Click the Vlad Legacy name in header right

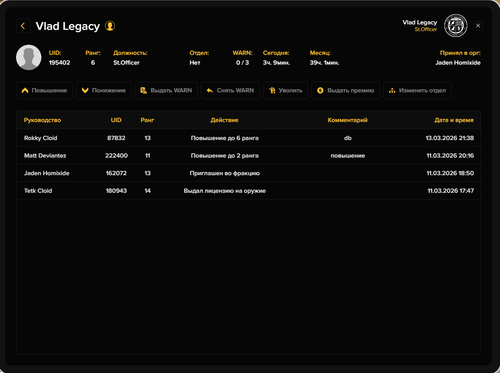coord(420,22)
